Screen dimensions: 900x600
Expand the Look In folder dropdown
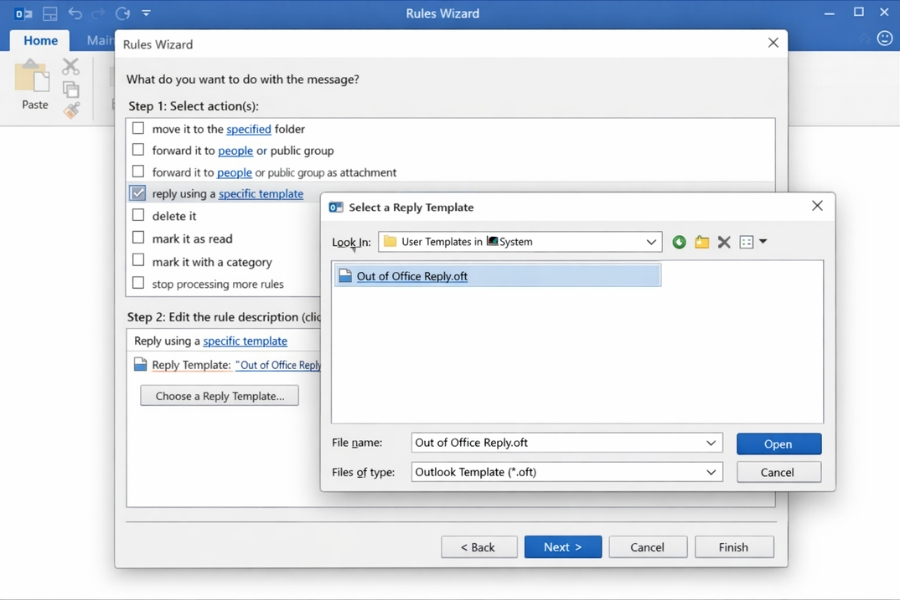point(651,242)
